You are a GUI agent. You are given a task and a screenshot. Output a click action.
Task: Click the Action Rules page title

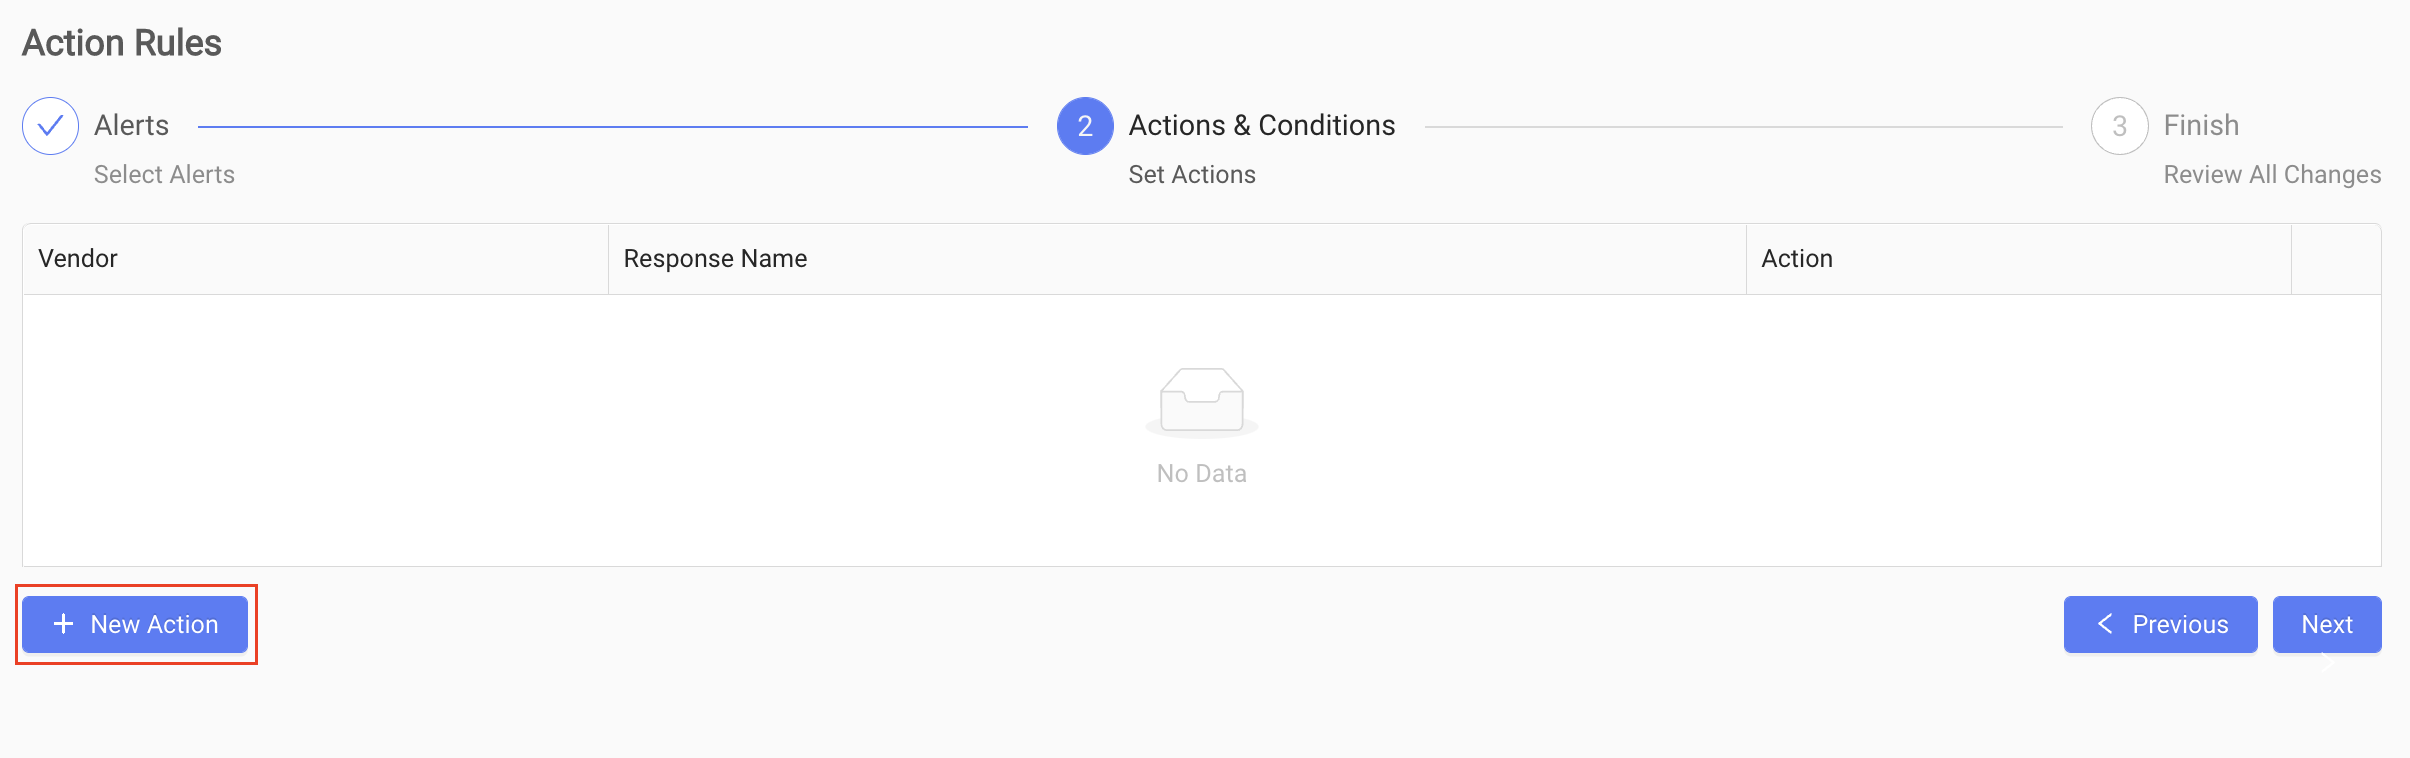122,43
